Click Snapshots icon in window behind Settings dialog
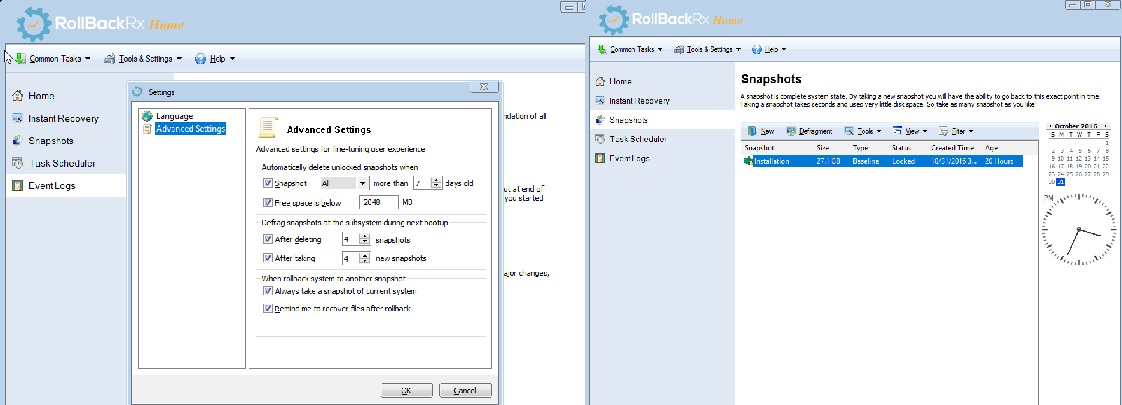Viewport: 1122px width, 405px height. point(18,140)
